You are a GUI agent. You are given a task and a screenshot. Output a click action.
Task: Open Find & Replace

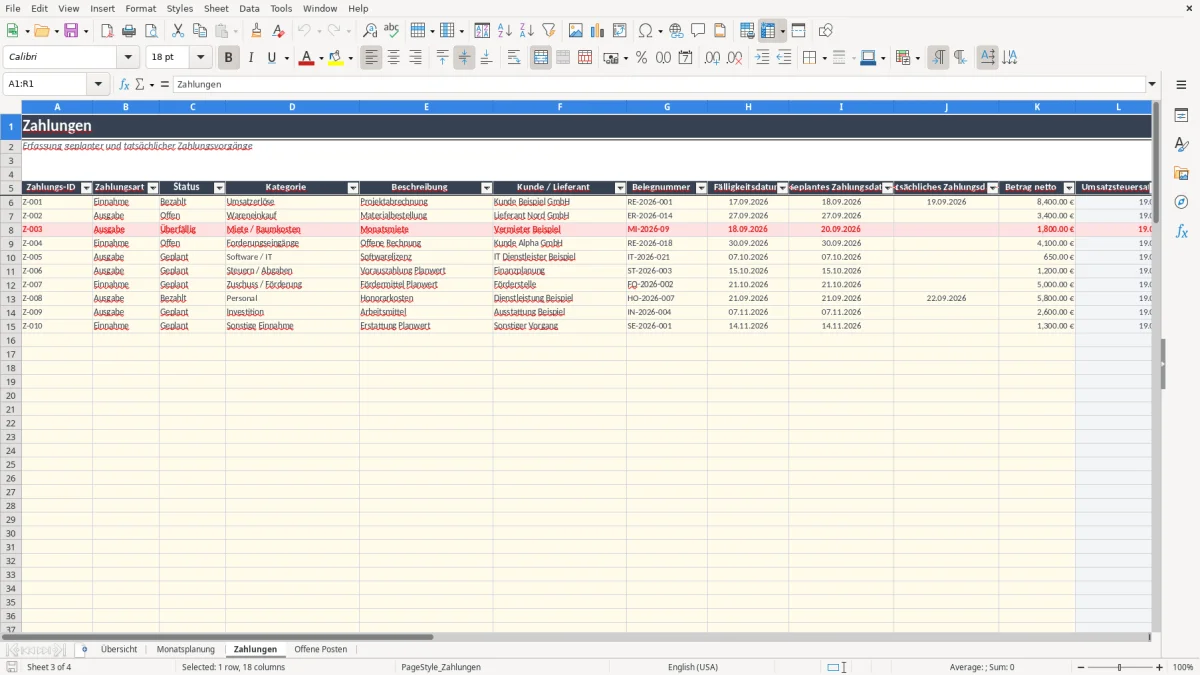(x=370, y=31)
